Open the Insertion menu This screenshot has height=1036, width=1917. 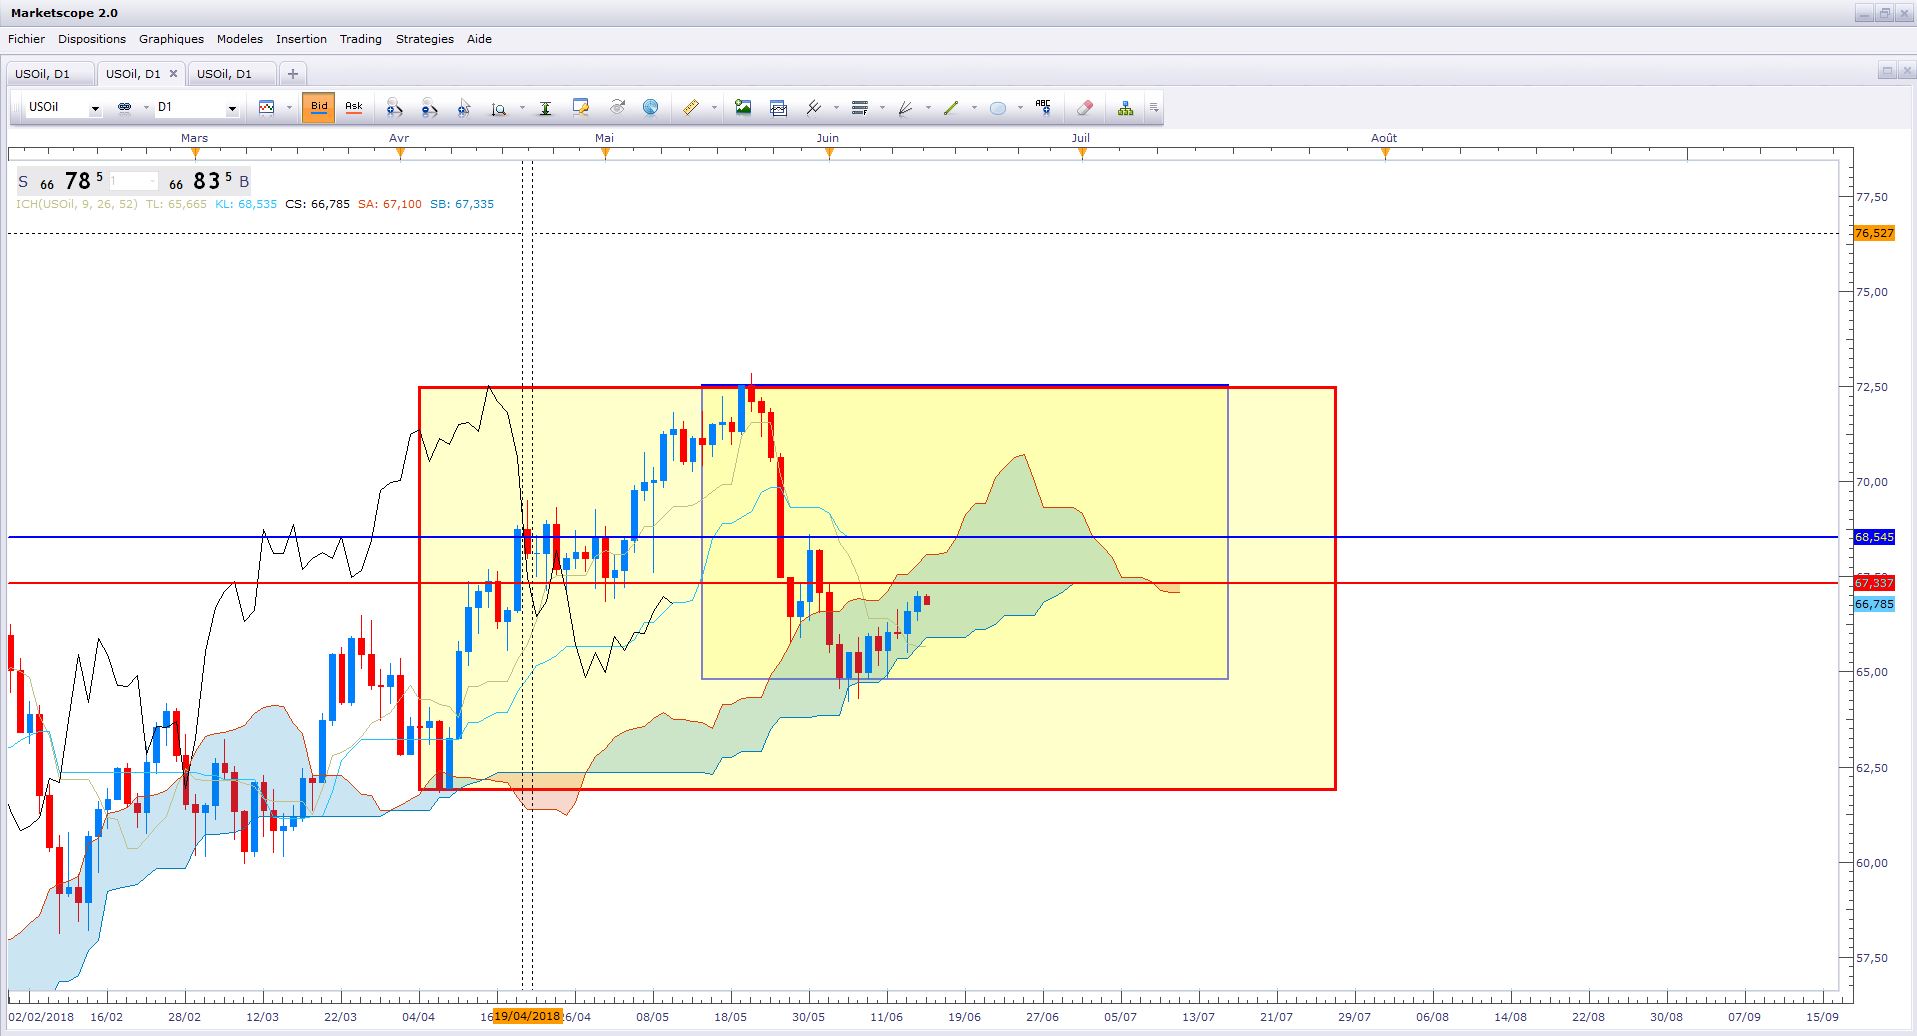[x=301, y=39]
